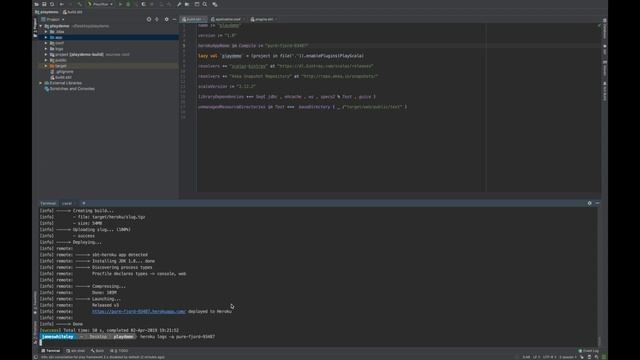Expand External Libraries node
Image resolution: width=640 pixels, height=360 pixels.
[x=41, y=83]
